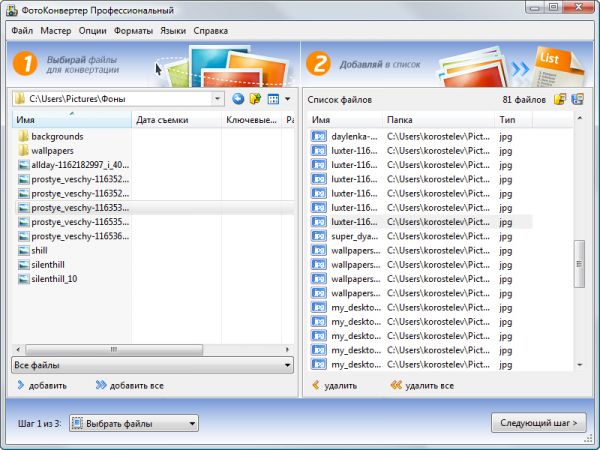Sort by 'Ключевые...' column header
600x450 pixels.
pyautogui.click(x=251, y=120)
